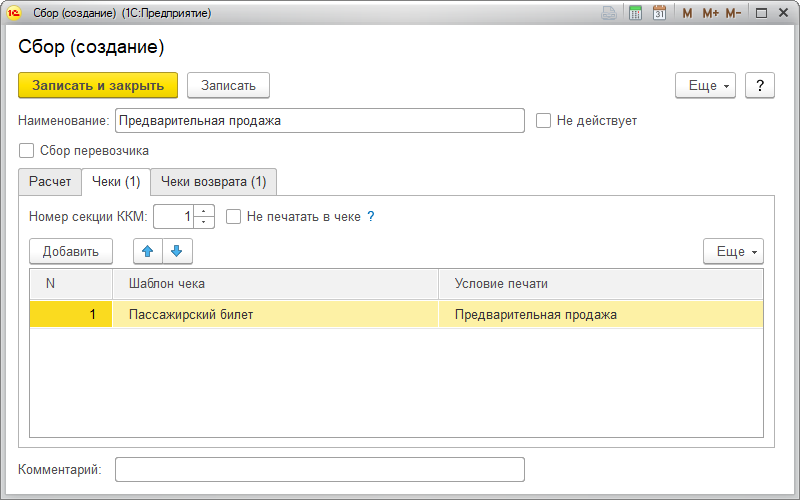The width and height of the screenshot is (800, 500).
Task: Toggle the 'Сбор перевозчика' checkbox
Action: pos(27,151)
